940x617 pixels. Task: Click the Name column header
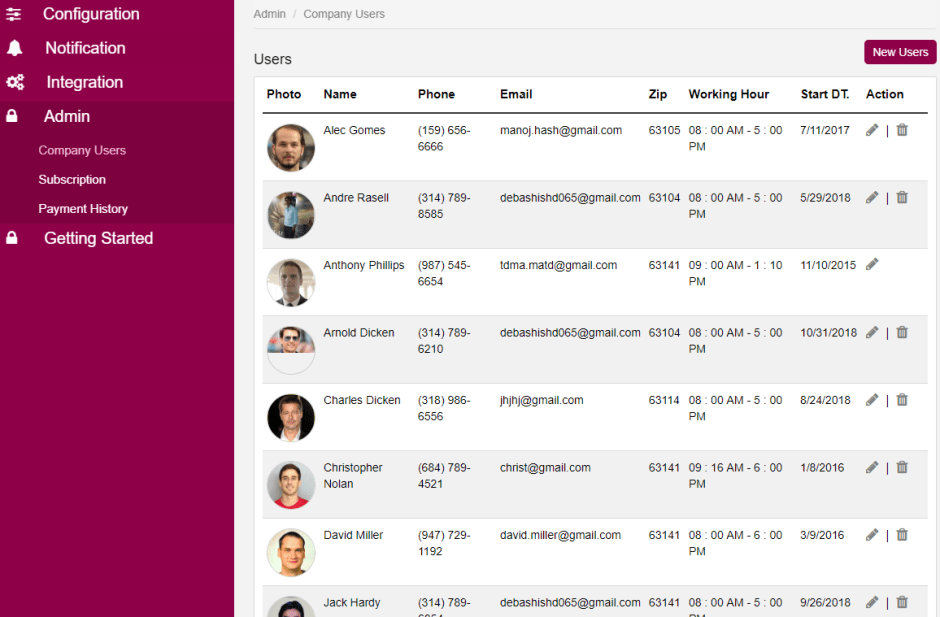[x=340, y=94]
